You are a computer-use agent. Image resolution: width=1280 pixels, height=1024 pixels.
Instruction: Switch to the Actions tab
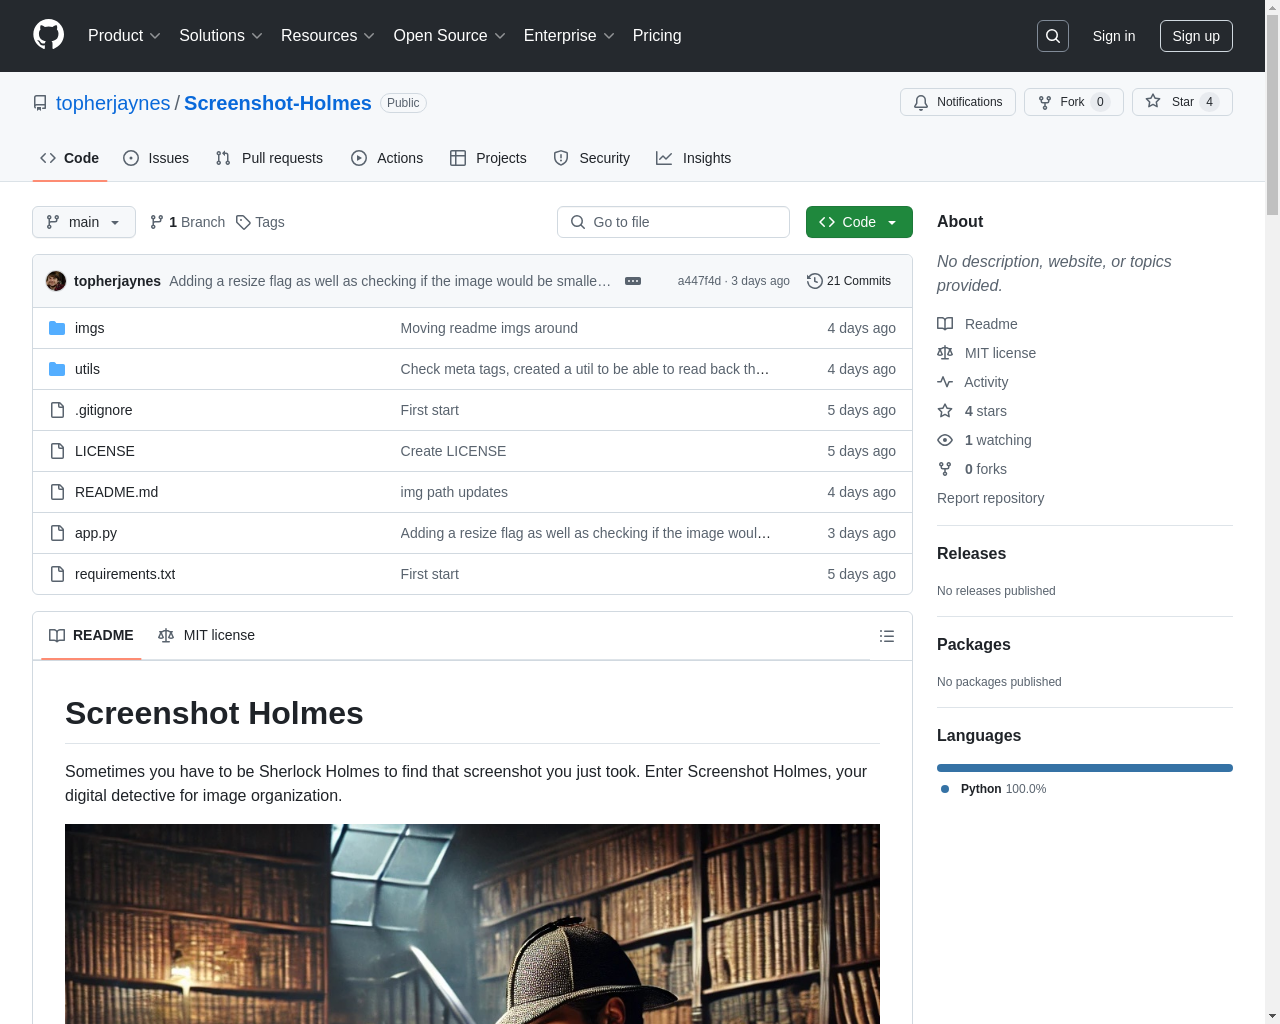coord(387,158)
